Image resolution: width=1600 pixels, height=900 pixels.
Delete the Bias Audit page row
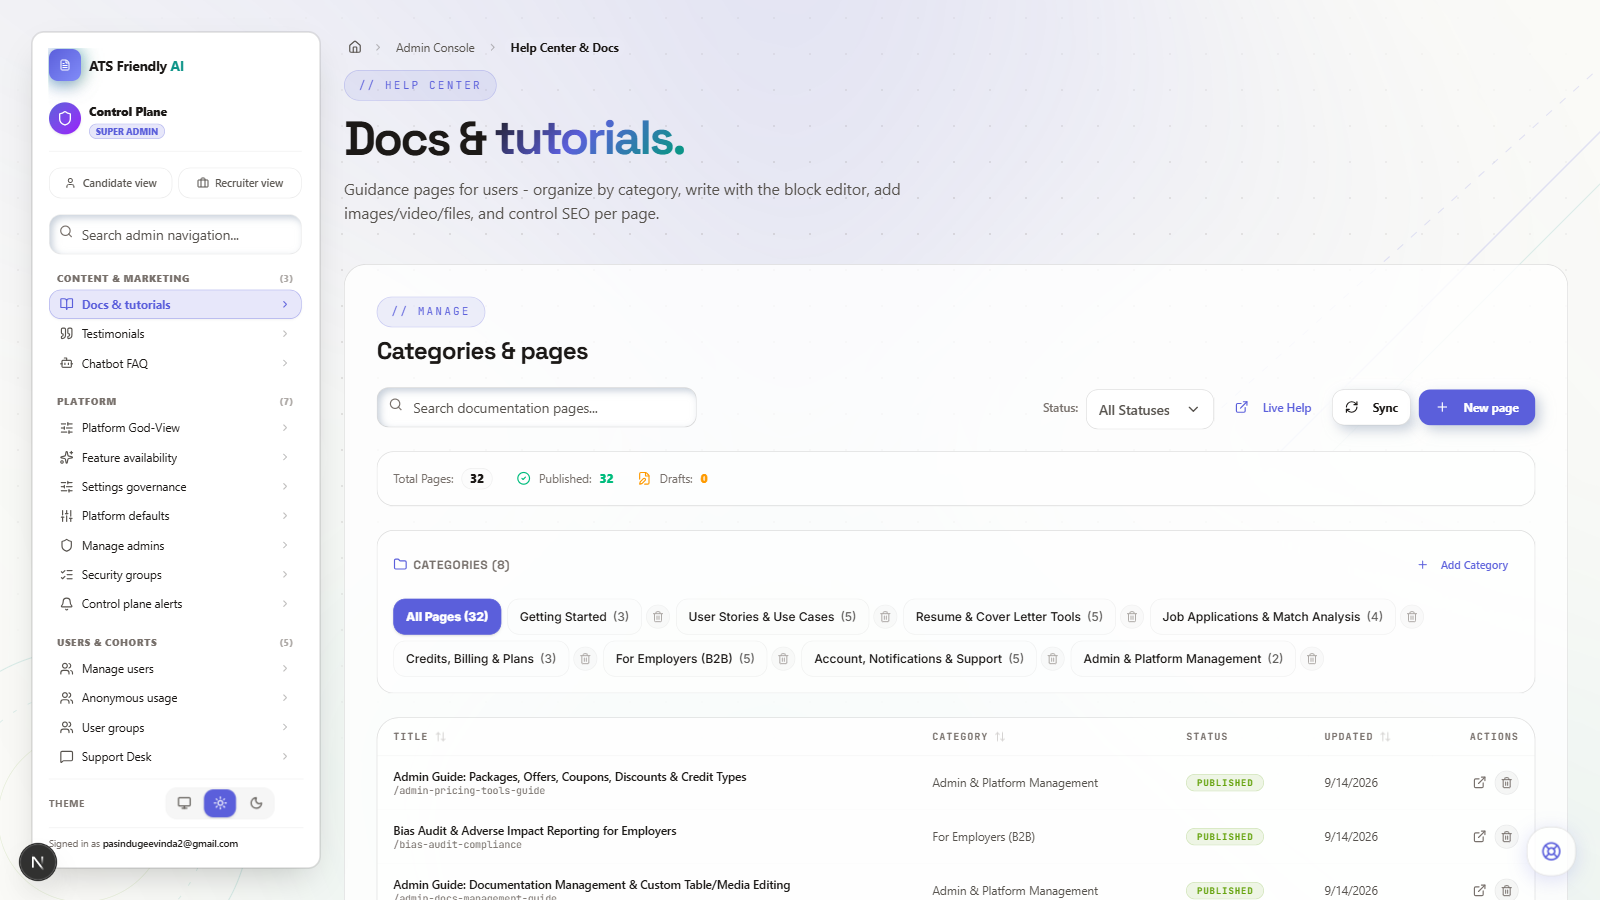tap(1507, 837)
